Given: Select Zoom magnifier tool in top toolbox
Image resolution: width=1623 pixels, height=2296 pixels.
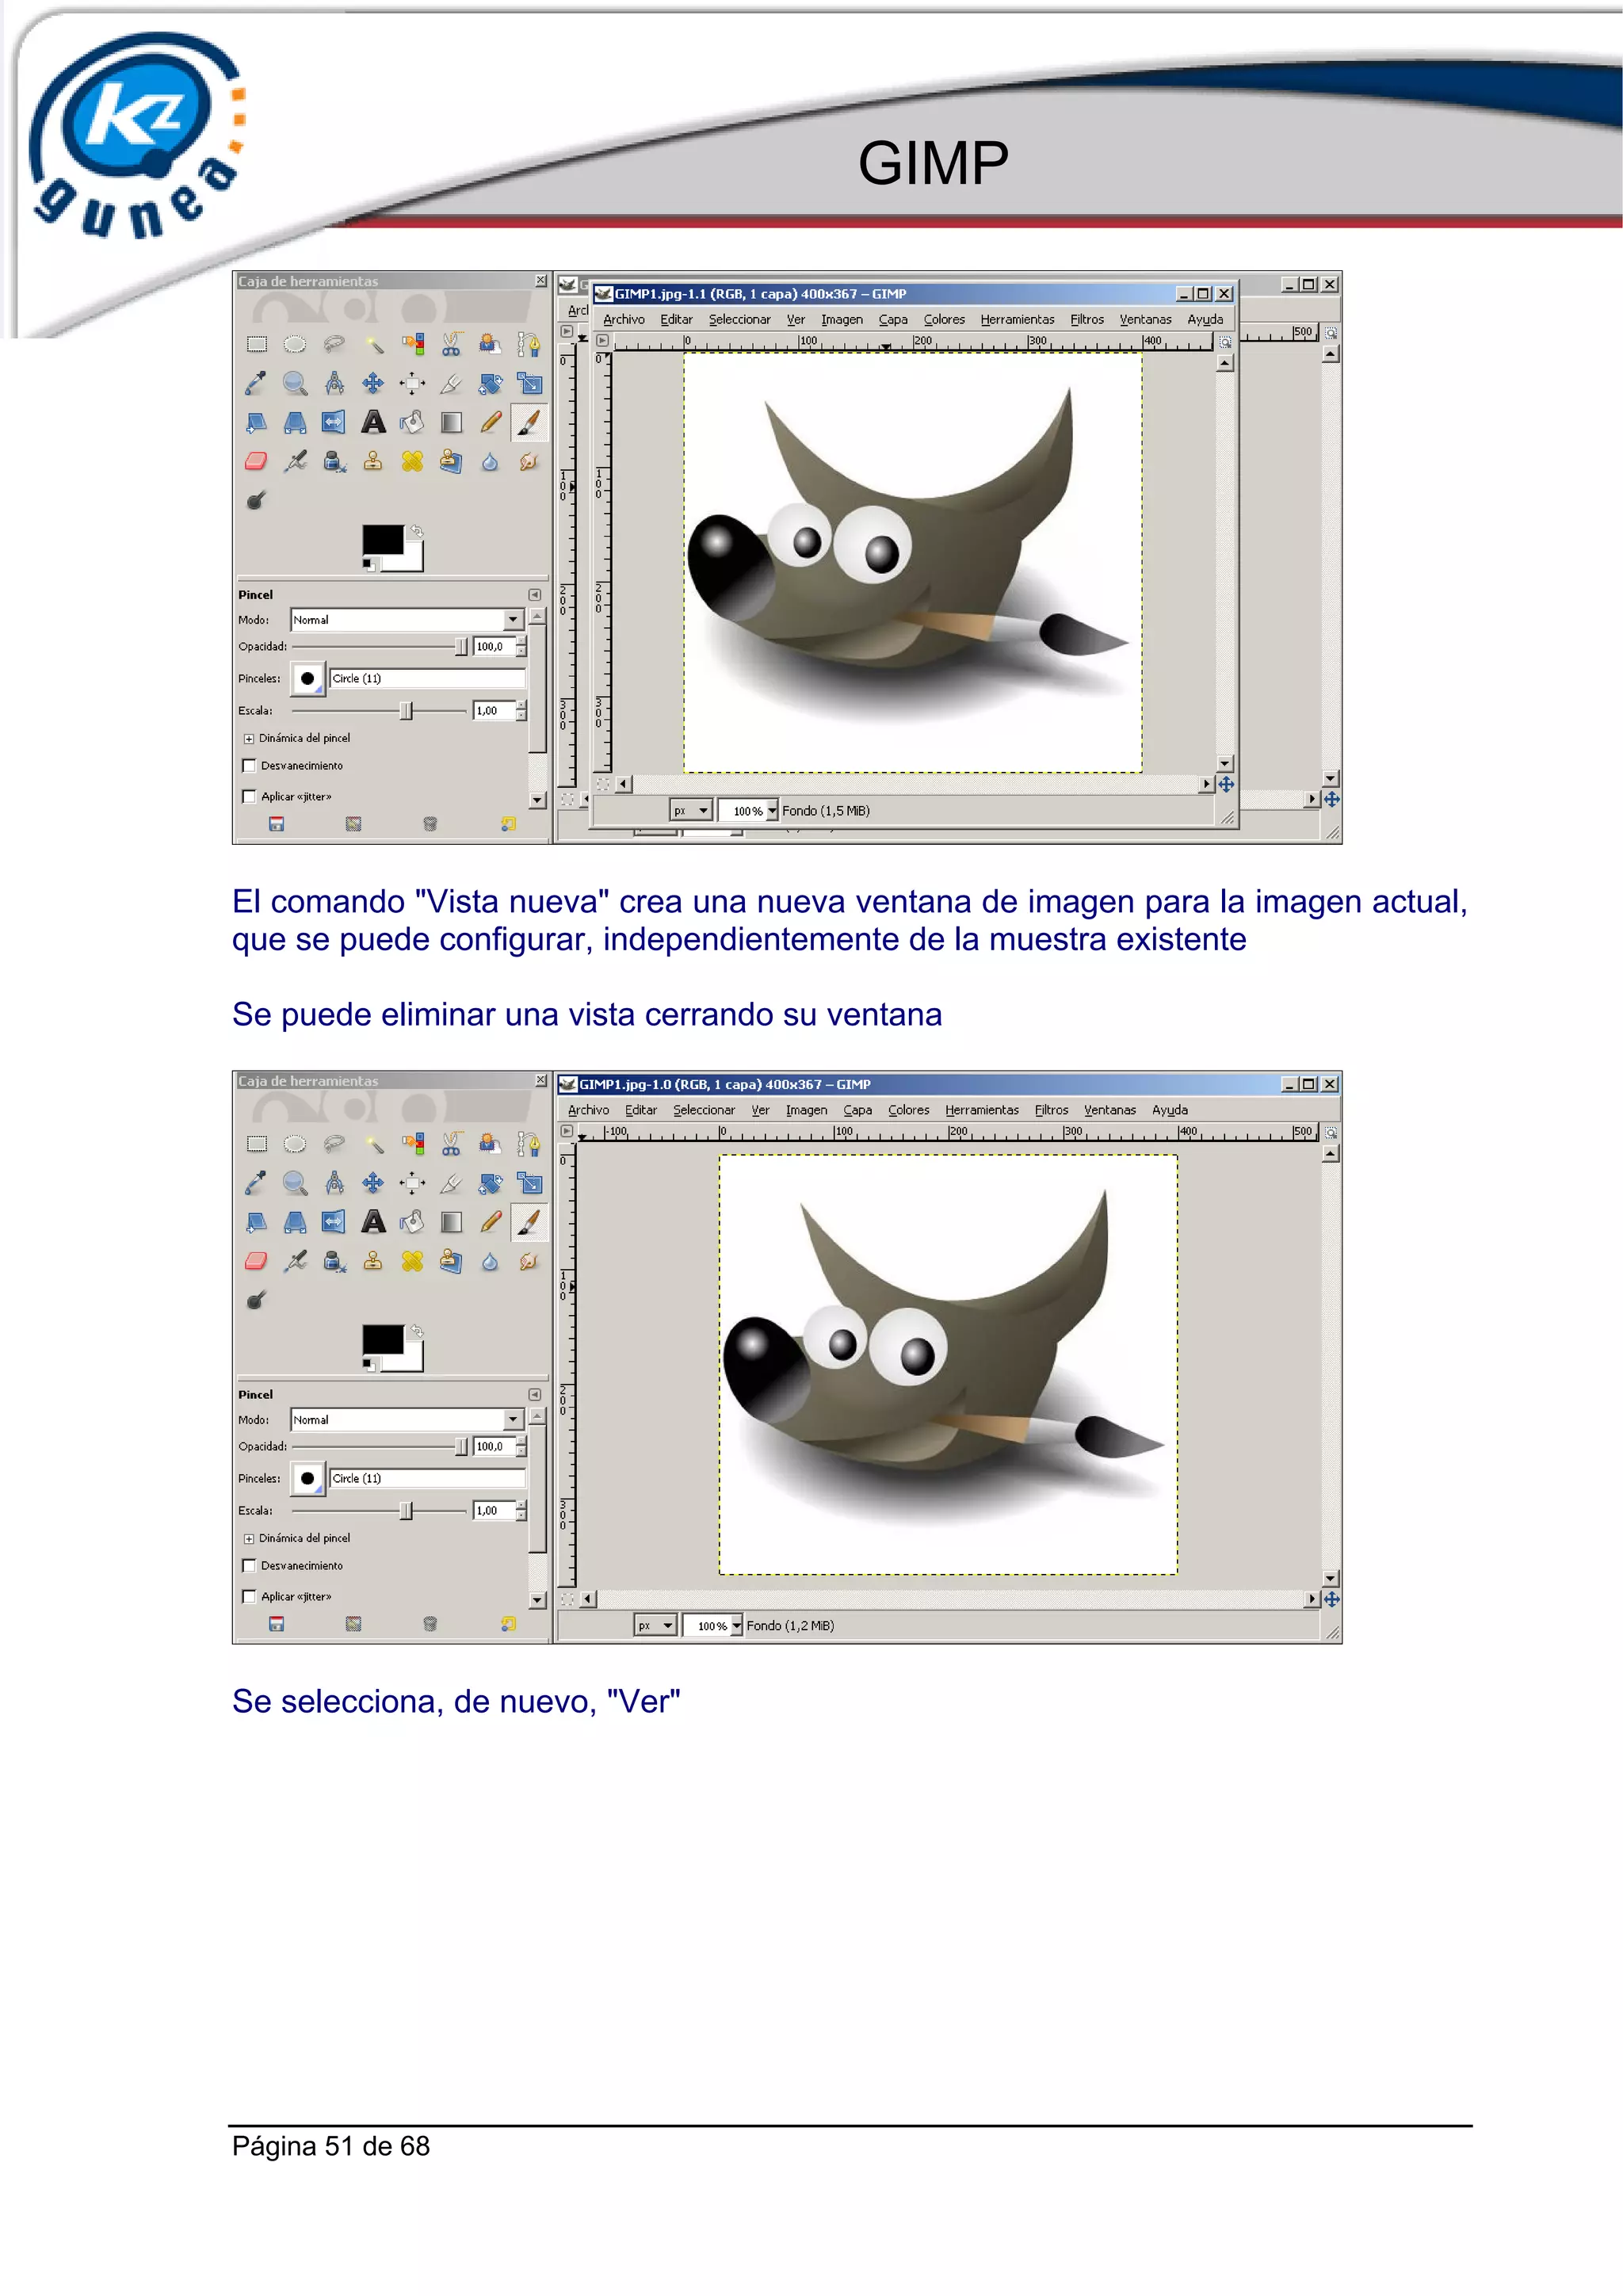Looking at the screenshot, I should point(295,383).
